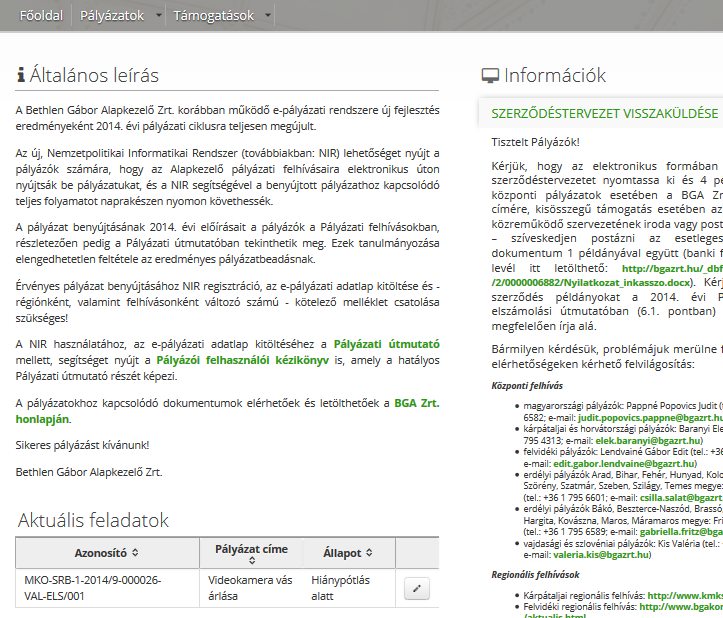Email judit.popovics.pappne@bgazrt.hu
The image size is (723, 618).
click(650, 418)
